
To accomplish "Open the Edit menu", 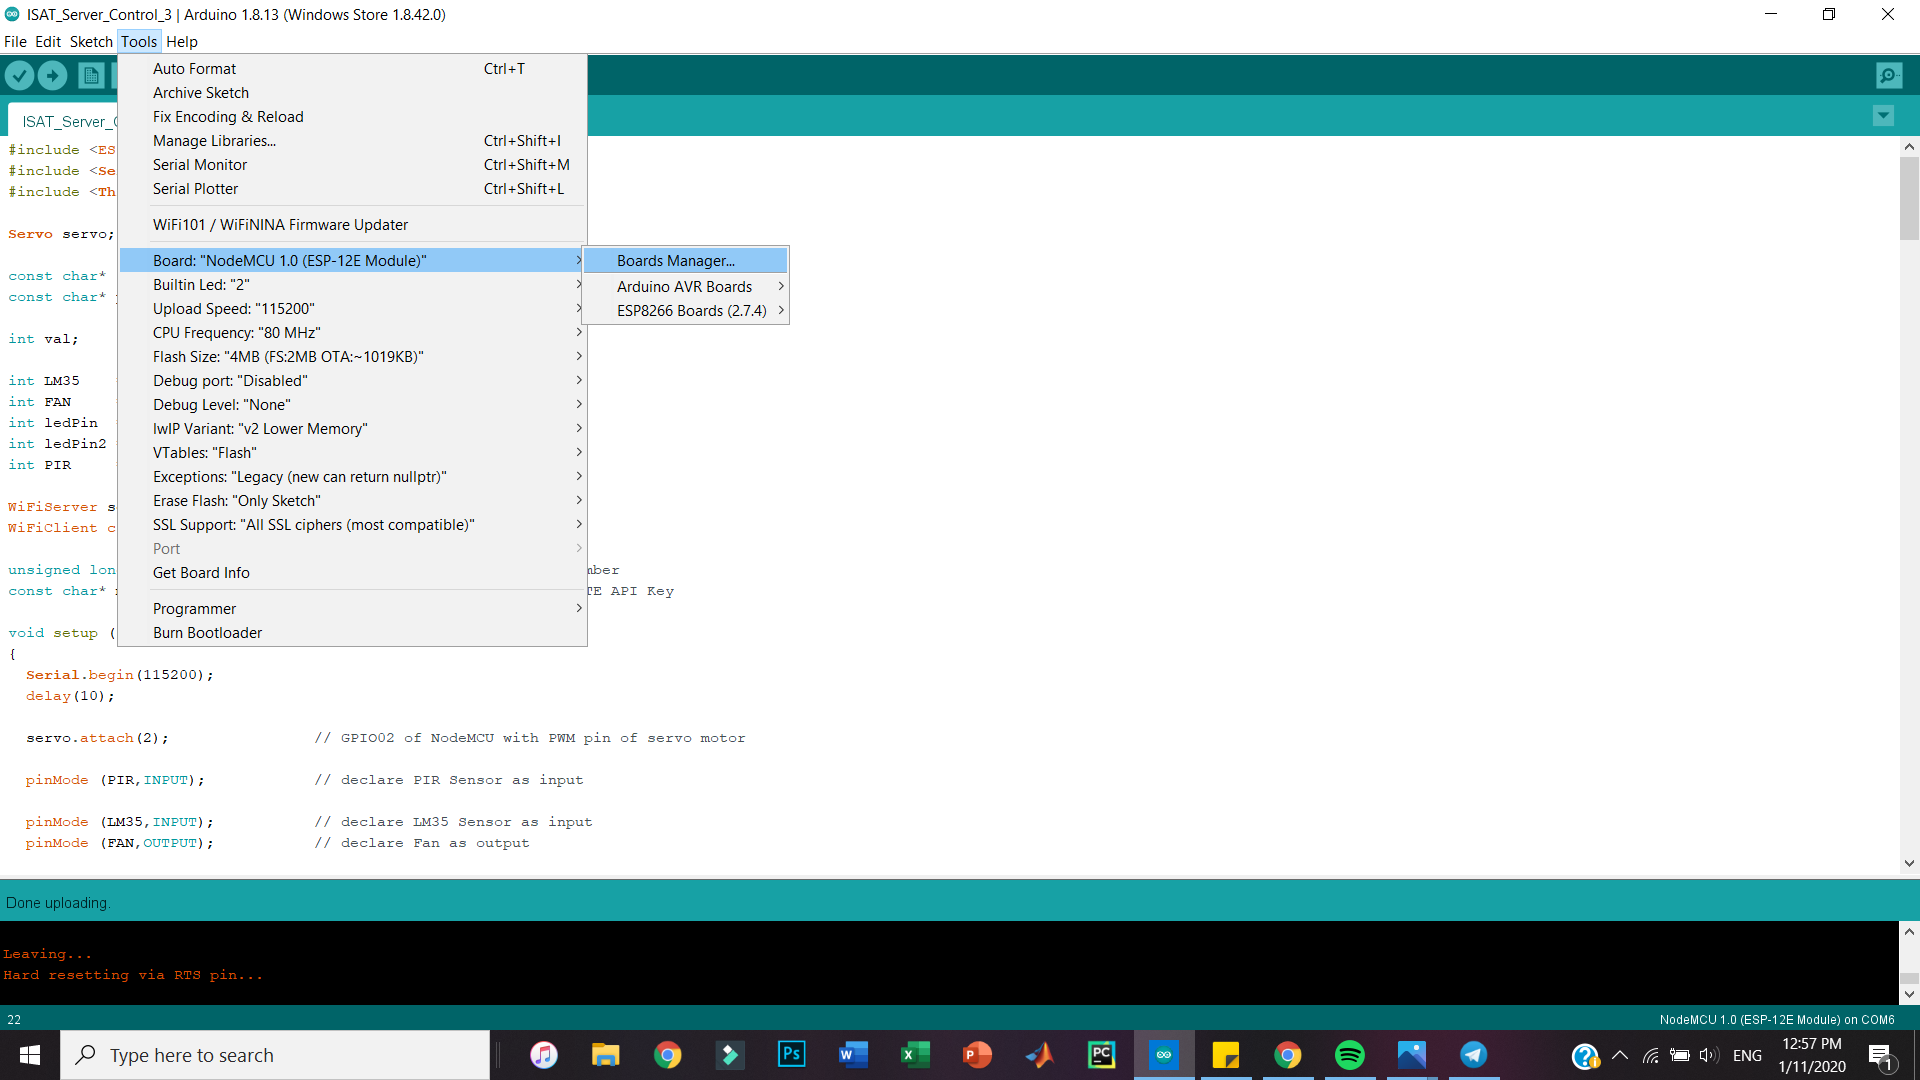I will 48,41.
